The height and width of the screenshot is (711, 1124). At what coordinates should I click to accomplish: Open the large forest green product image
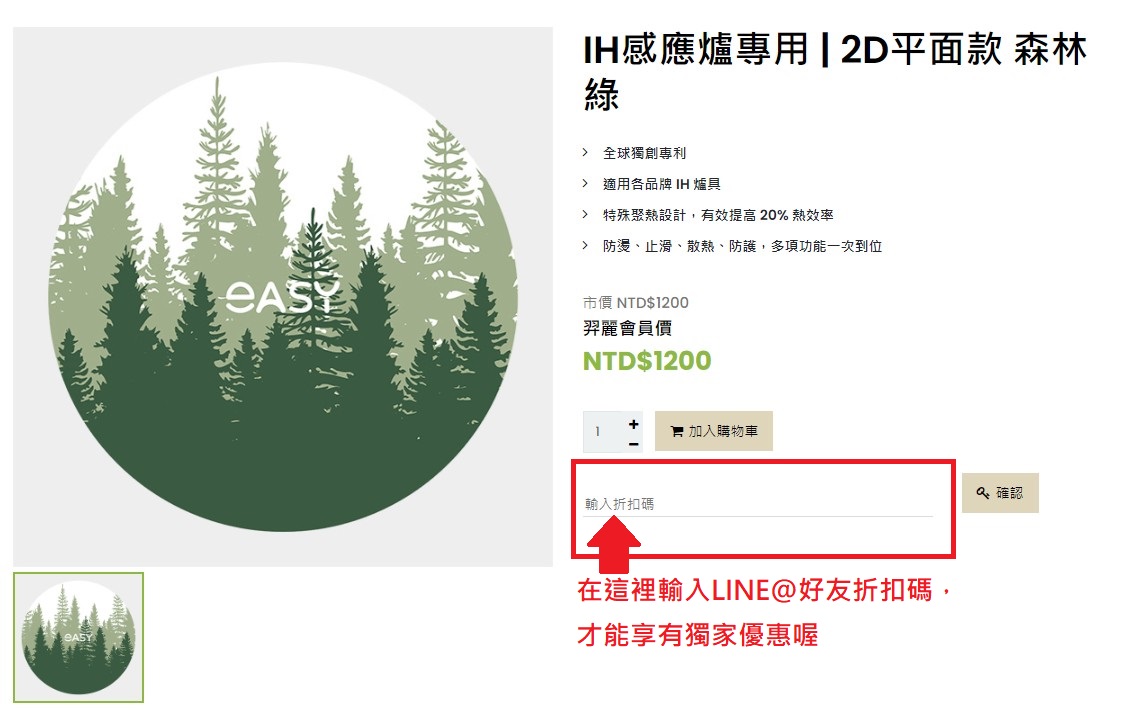pos(282,297)
